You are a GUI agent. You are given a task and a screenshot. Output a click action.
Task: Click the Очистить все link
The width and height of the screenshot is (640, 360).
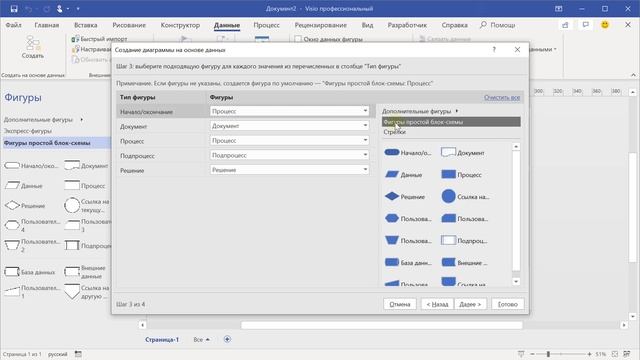tap(502, 97)
